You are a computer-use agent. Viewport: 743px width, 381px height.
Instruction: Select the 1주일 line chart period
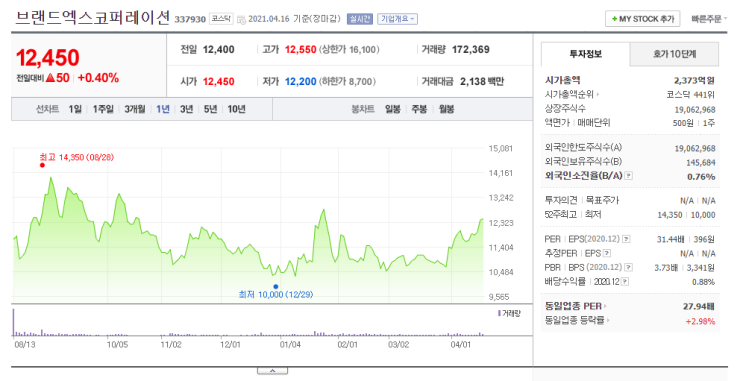point(103,109)
